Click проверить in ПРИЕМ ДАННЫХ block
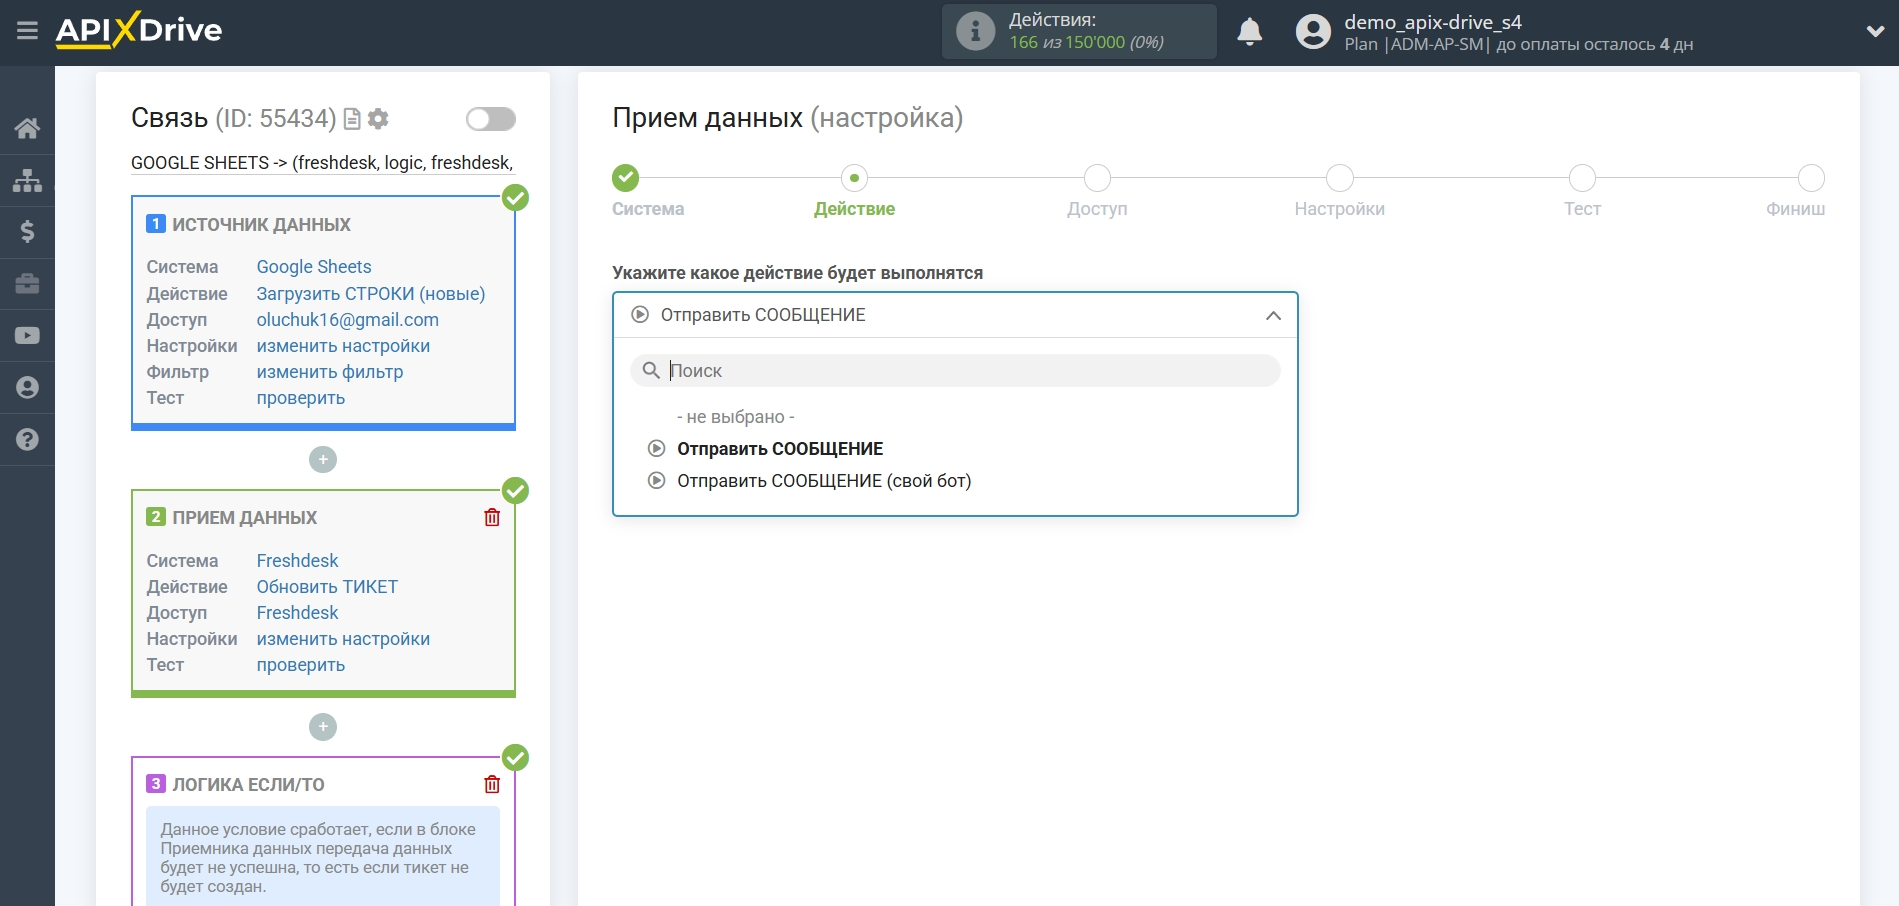The width and height of the screenshot is (1899, 906). click(x=301, y=665)
